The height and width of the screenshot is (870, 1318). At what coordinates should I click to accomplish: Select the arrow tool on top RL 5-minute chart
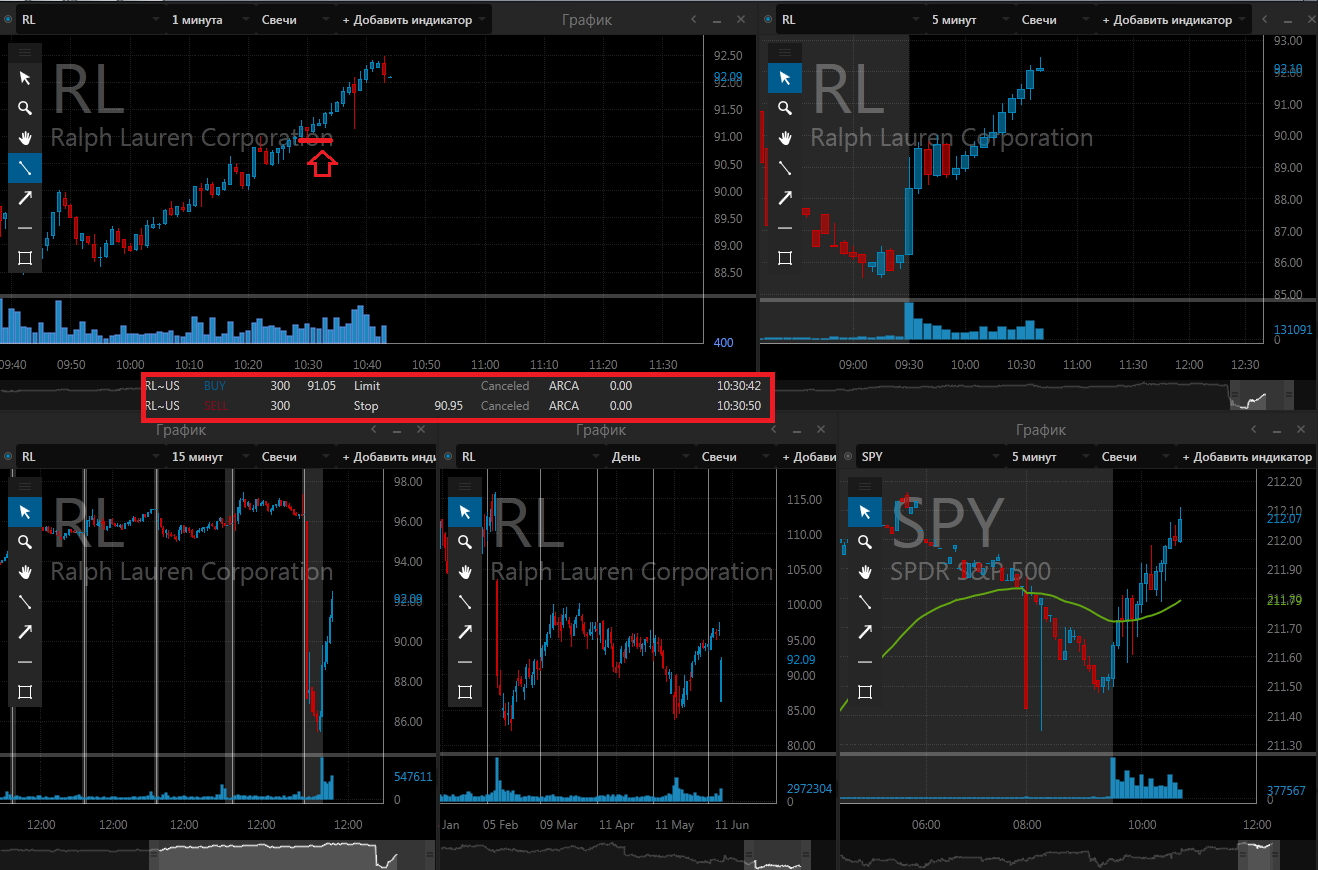click(x=785, y=197)
